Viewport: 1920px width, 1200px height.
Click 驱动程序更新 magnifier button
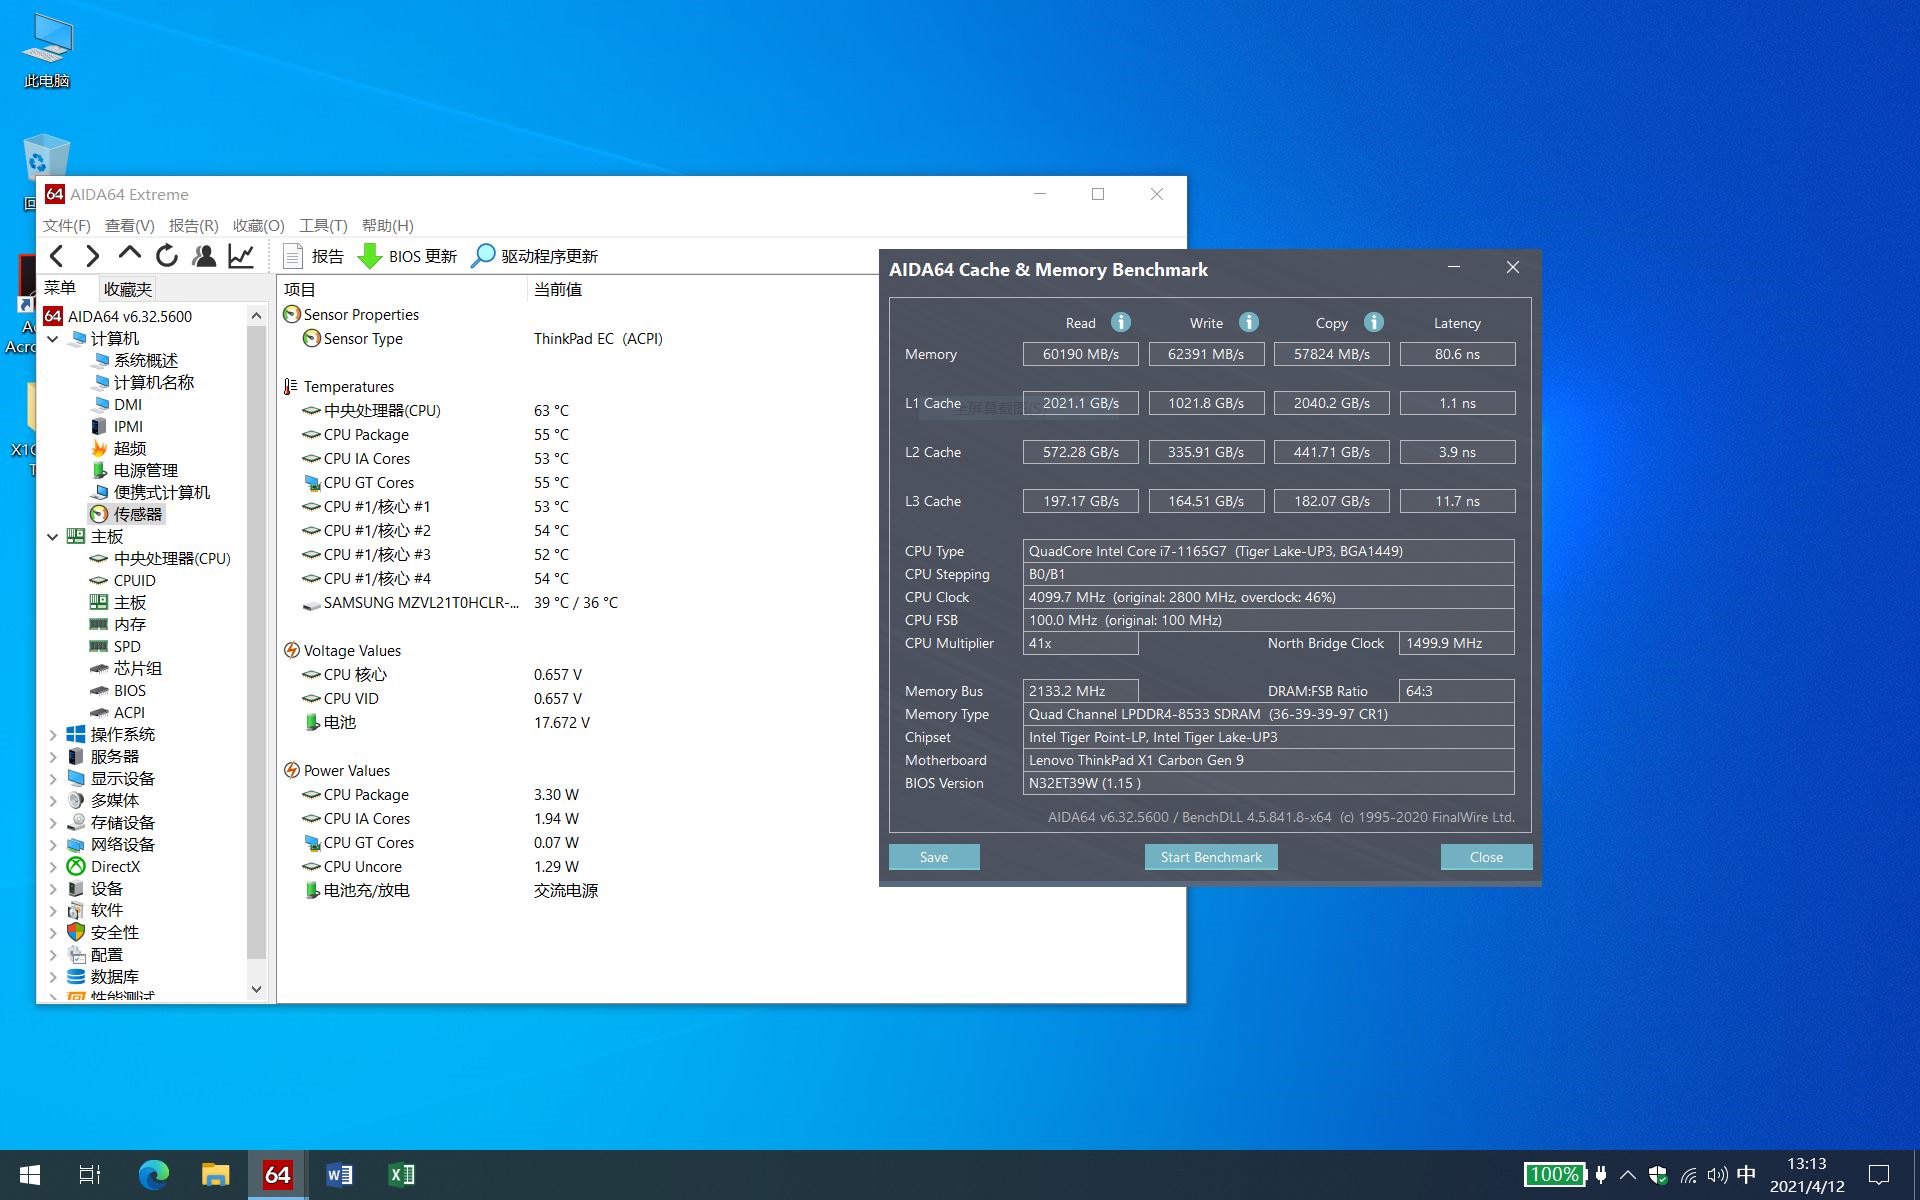pos(534,256)
